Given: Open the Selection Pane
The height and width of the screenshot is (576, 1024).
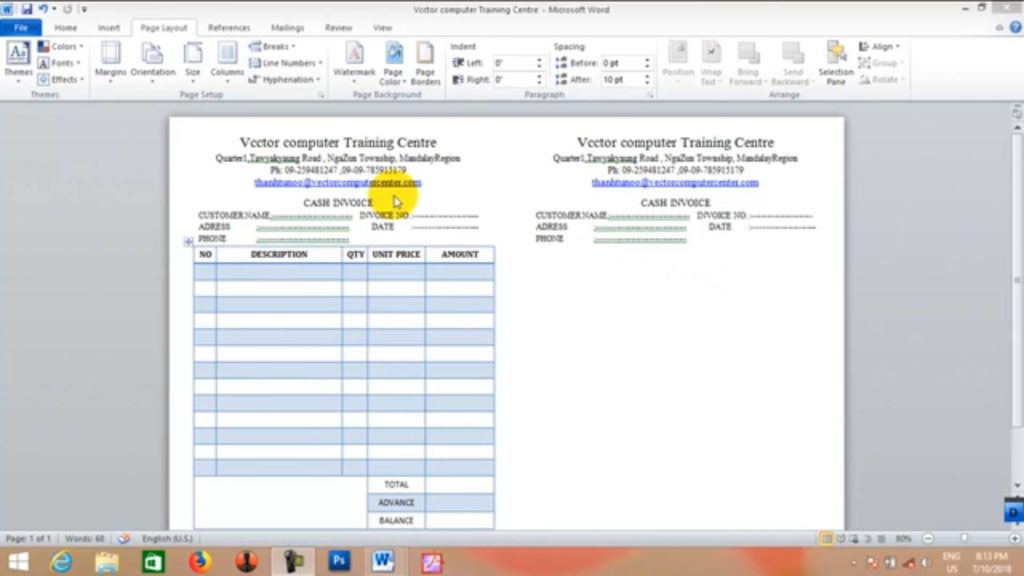Looking at the screenshot, I should pos(836,63).
